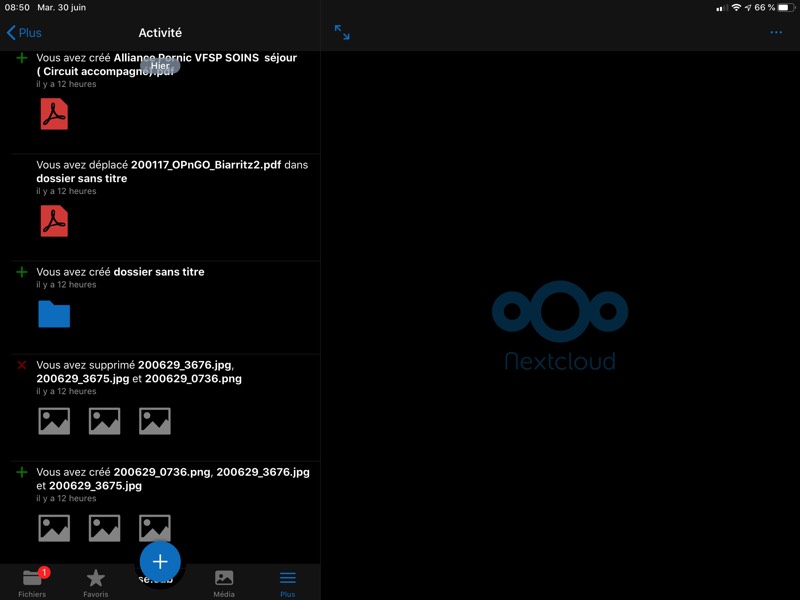Screen dimensions: 800x600
Task: Select the 'Vous avez créé dossier sans titre' entry
Action: click(x=120, y=272)
